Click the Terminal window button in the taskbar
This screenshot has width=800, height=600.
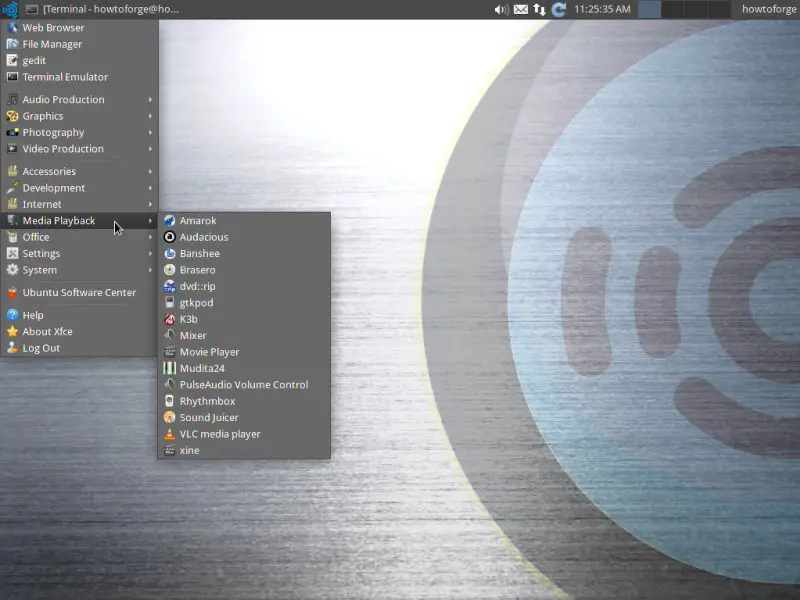103,9
